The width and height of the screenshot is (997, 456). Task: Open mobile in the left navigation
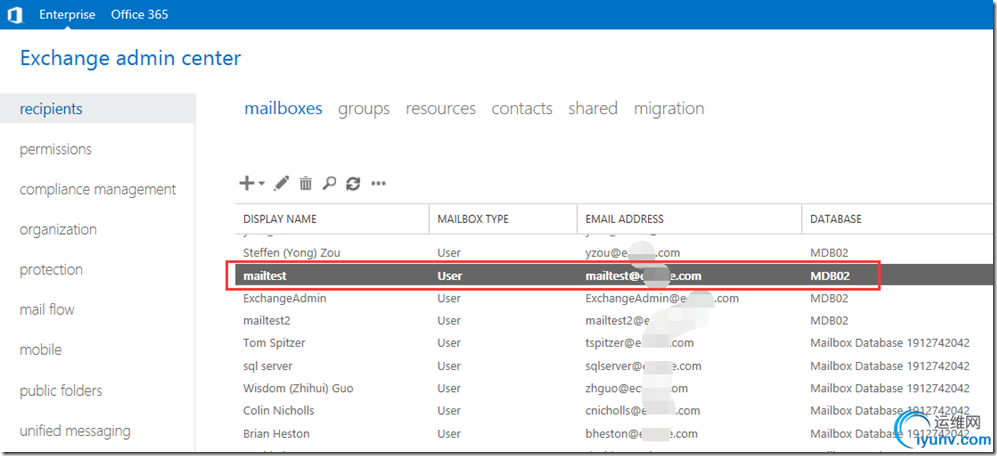41,350
